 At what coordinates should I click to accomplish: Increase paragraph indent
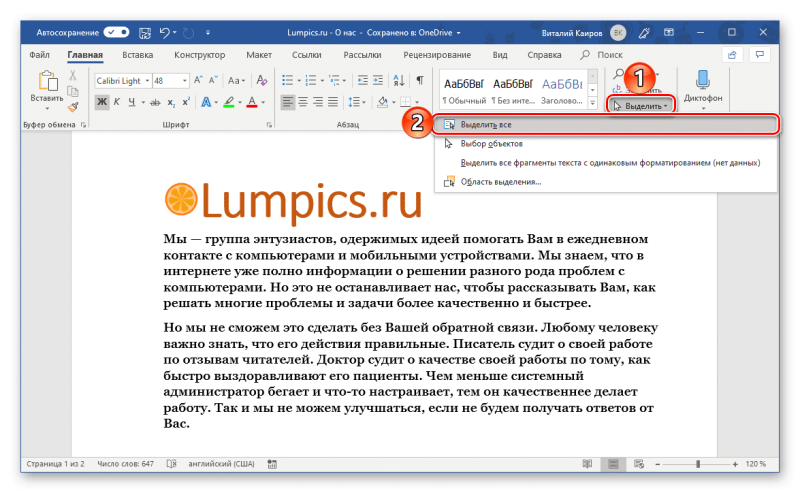(x=378, y=80)
